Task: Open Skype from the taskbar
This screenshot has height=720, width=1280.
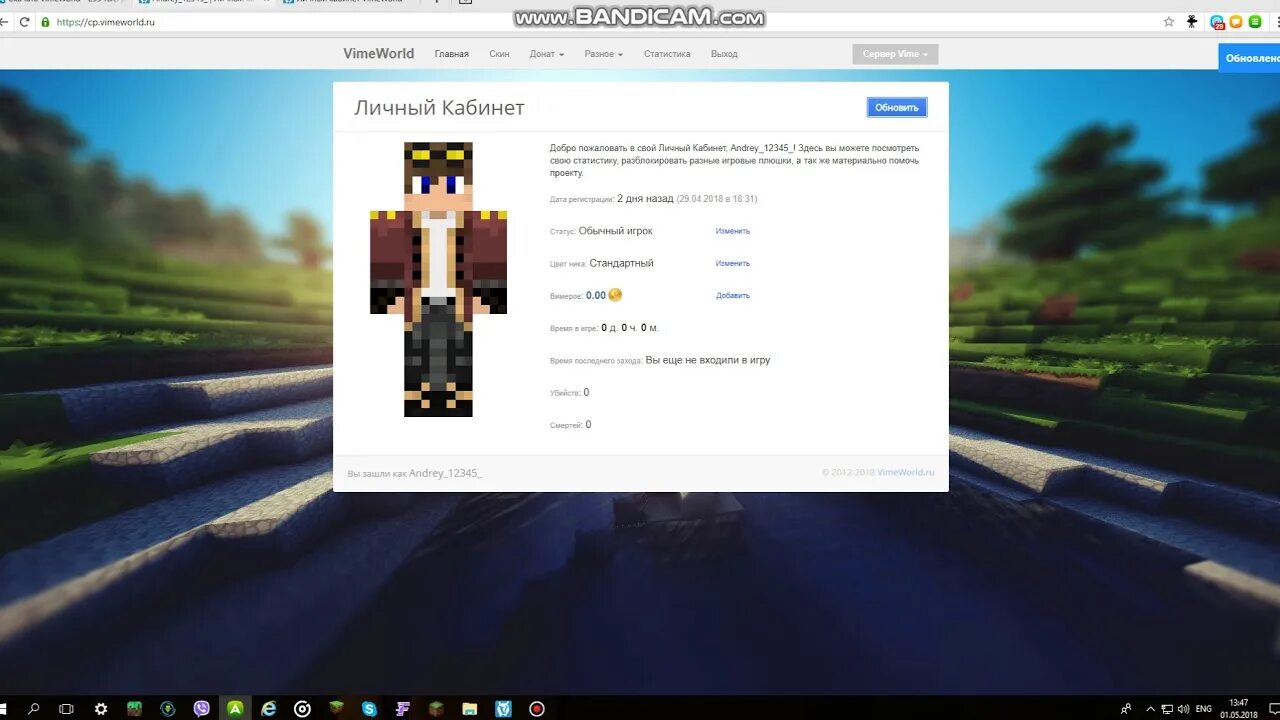Action: 370,709
